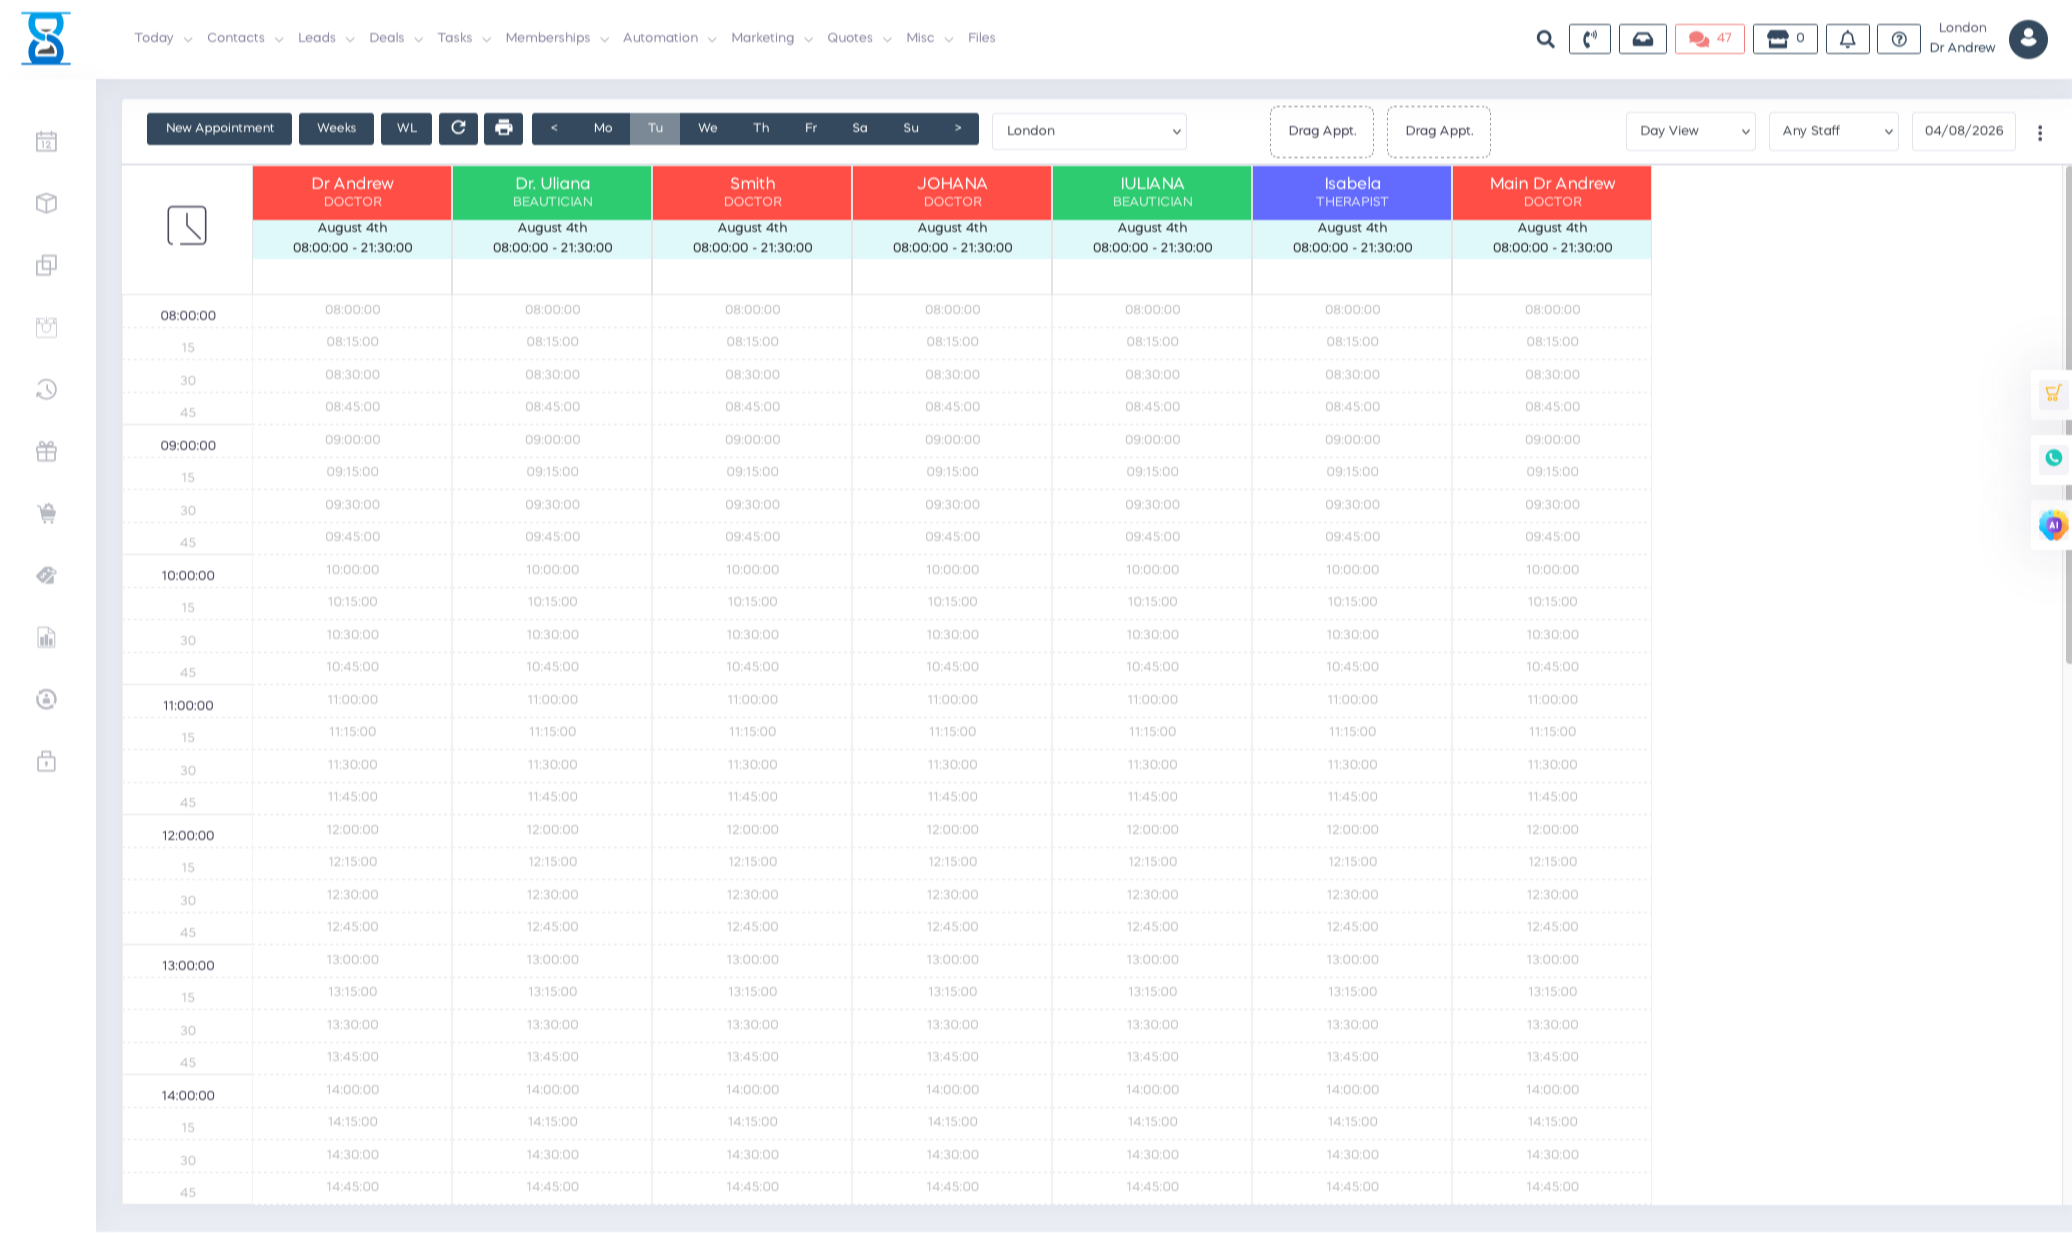Open the London location dropdown
The width and height of the screenshot is (2072, 1233).
[1089, 131]
